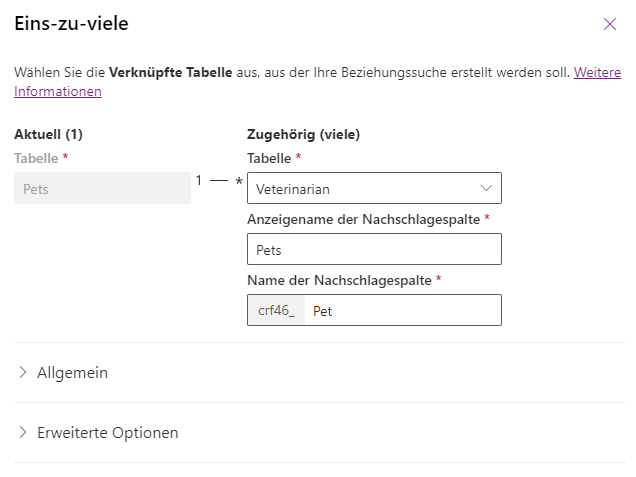Click the crf46_ prefix box

(x=276, y=311)
